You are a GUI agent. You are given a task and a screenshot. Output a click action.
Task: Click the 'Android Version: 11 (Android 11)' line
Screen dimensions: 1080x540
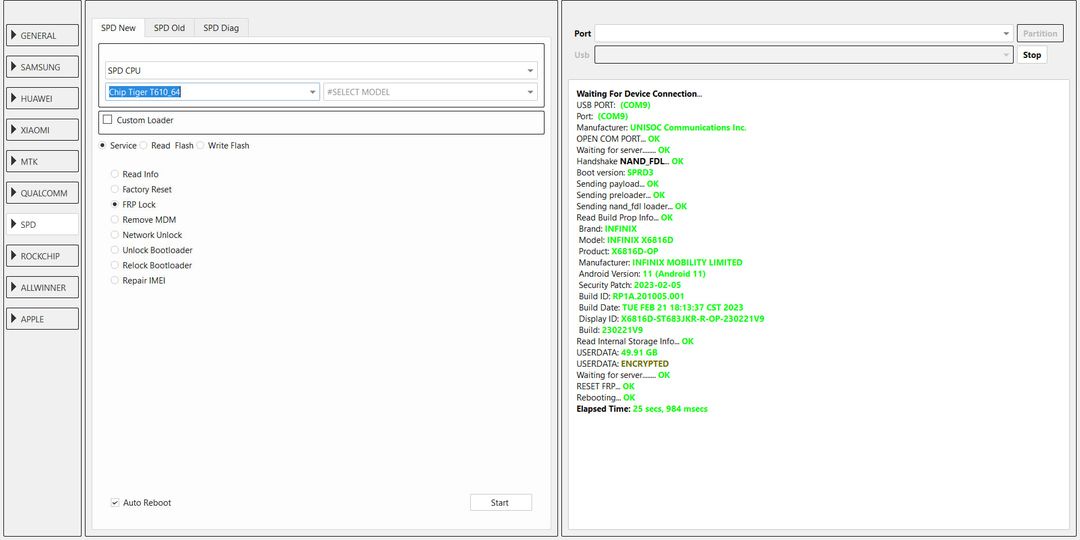tap(642, 273)
